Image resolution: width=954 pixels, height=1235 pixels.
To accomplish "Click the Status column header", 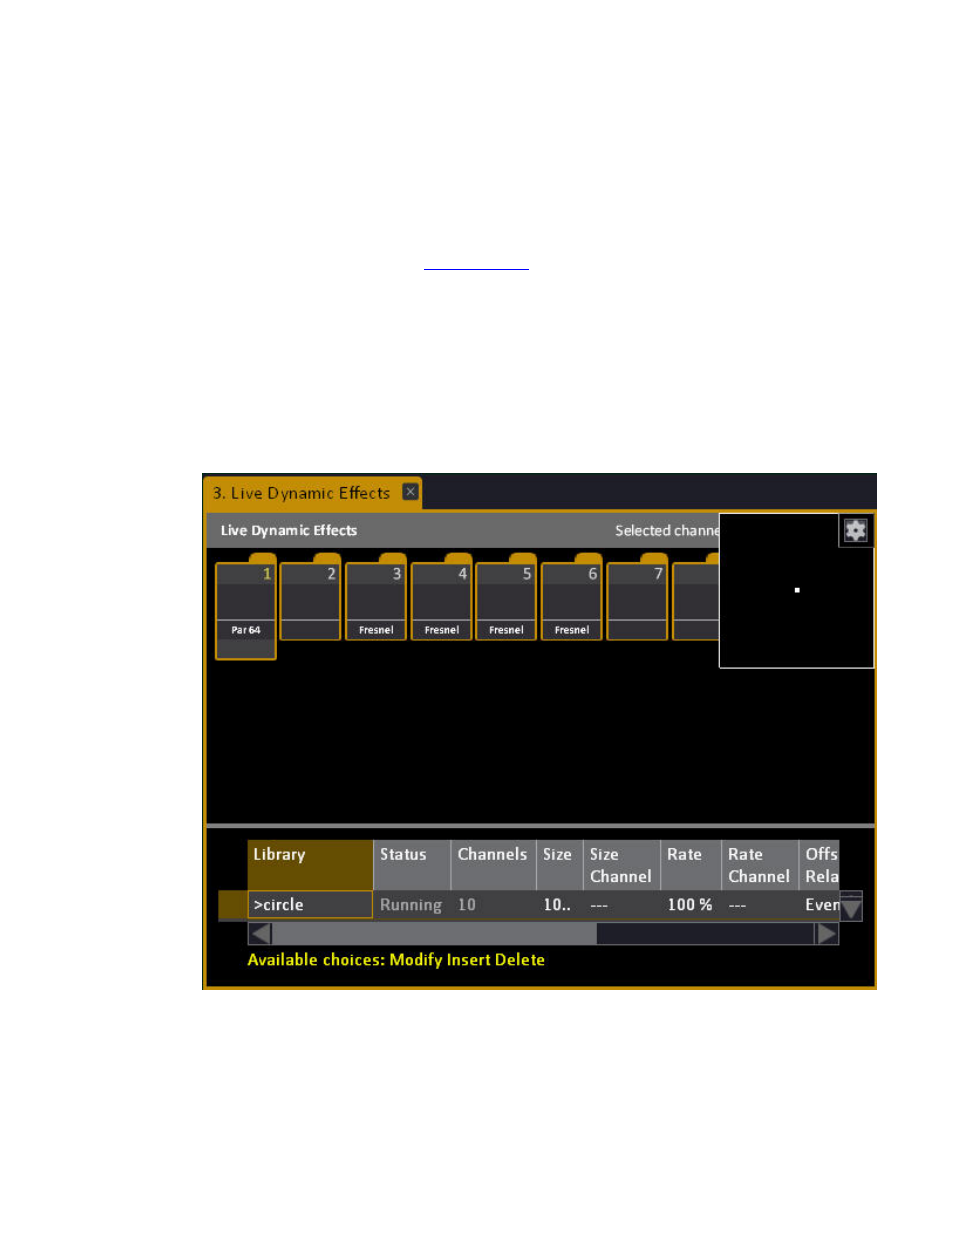I will (x=412, y=865).
